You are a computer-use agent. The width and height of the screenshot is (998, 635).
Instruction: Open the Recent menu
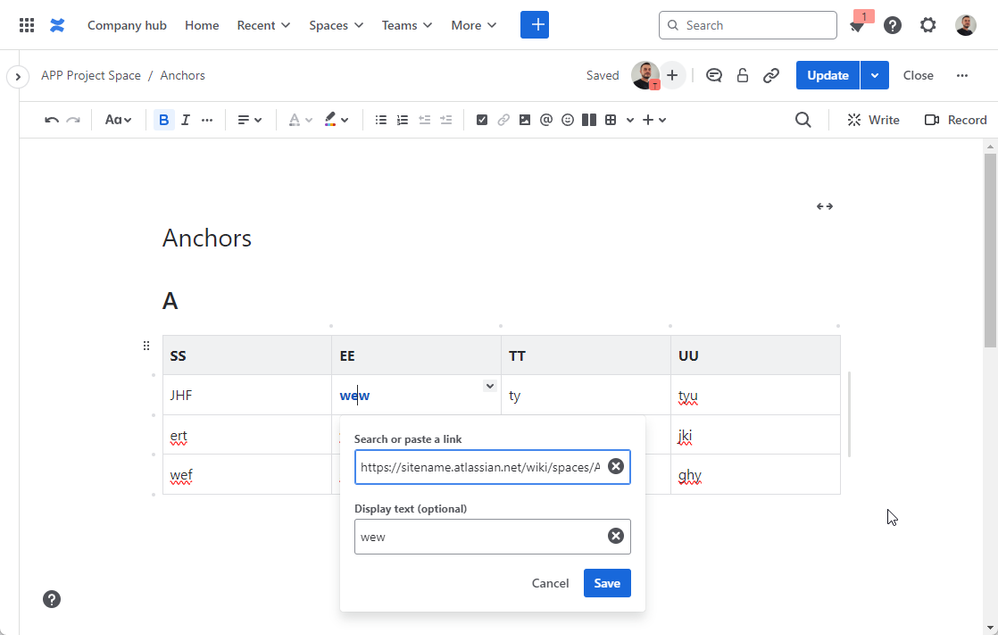click(x=264, y=25)
